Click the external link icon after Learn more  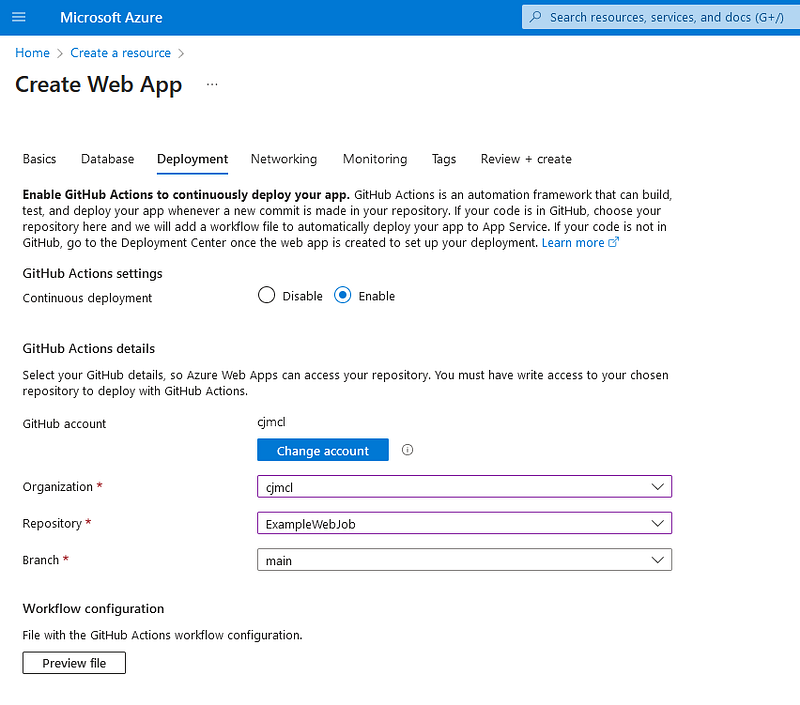tap(613, 242)
